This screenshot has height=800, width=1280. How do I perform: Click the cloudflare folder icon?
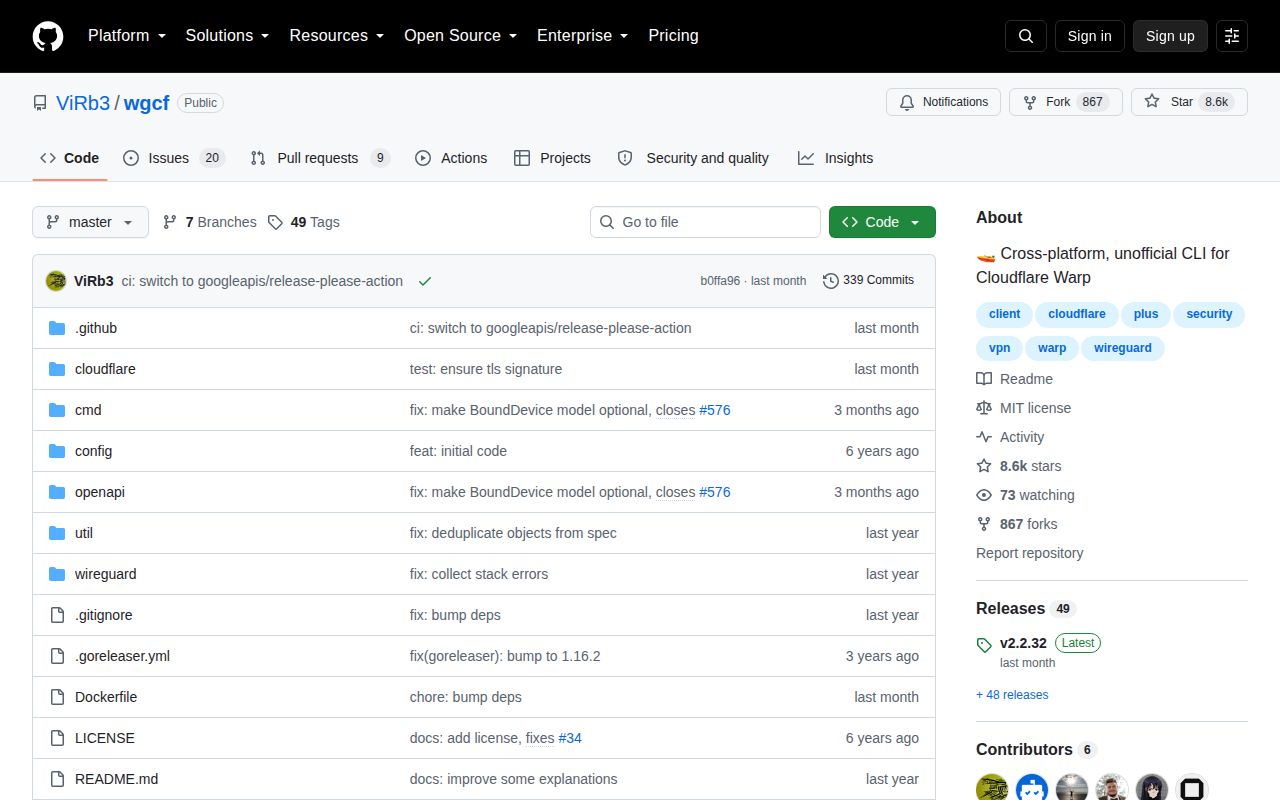tap(57, 369)
